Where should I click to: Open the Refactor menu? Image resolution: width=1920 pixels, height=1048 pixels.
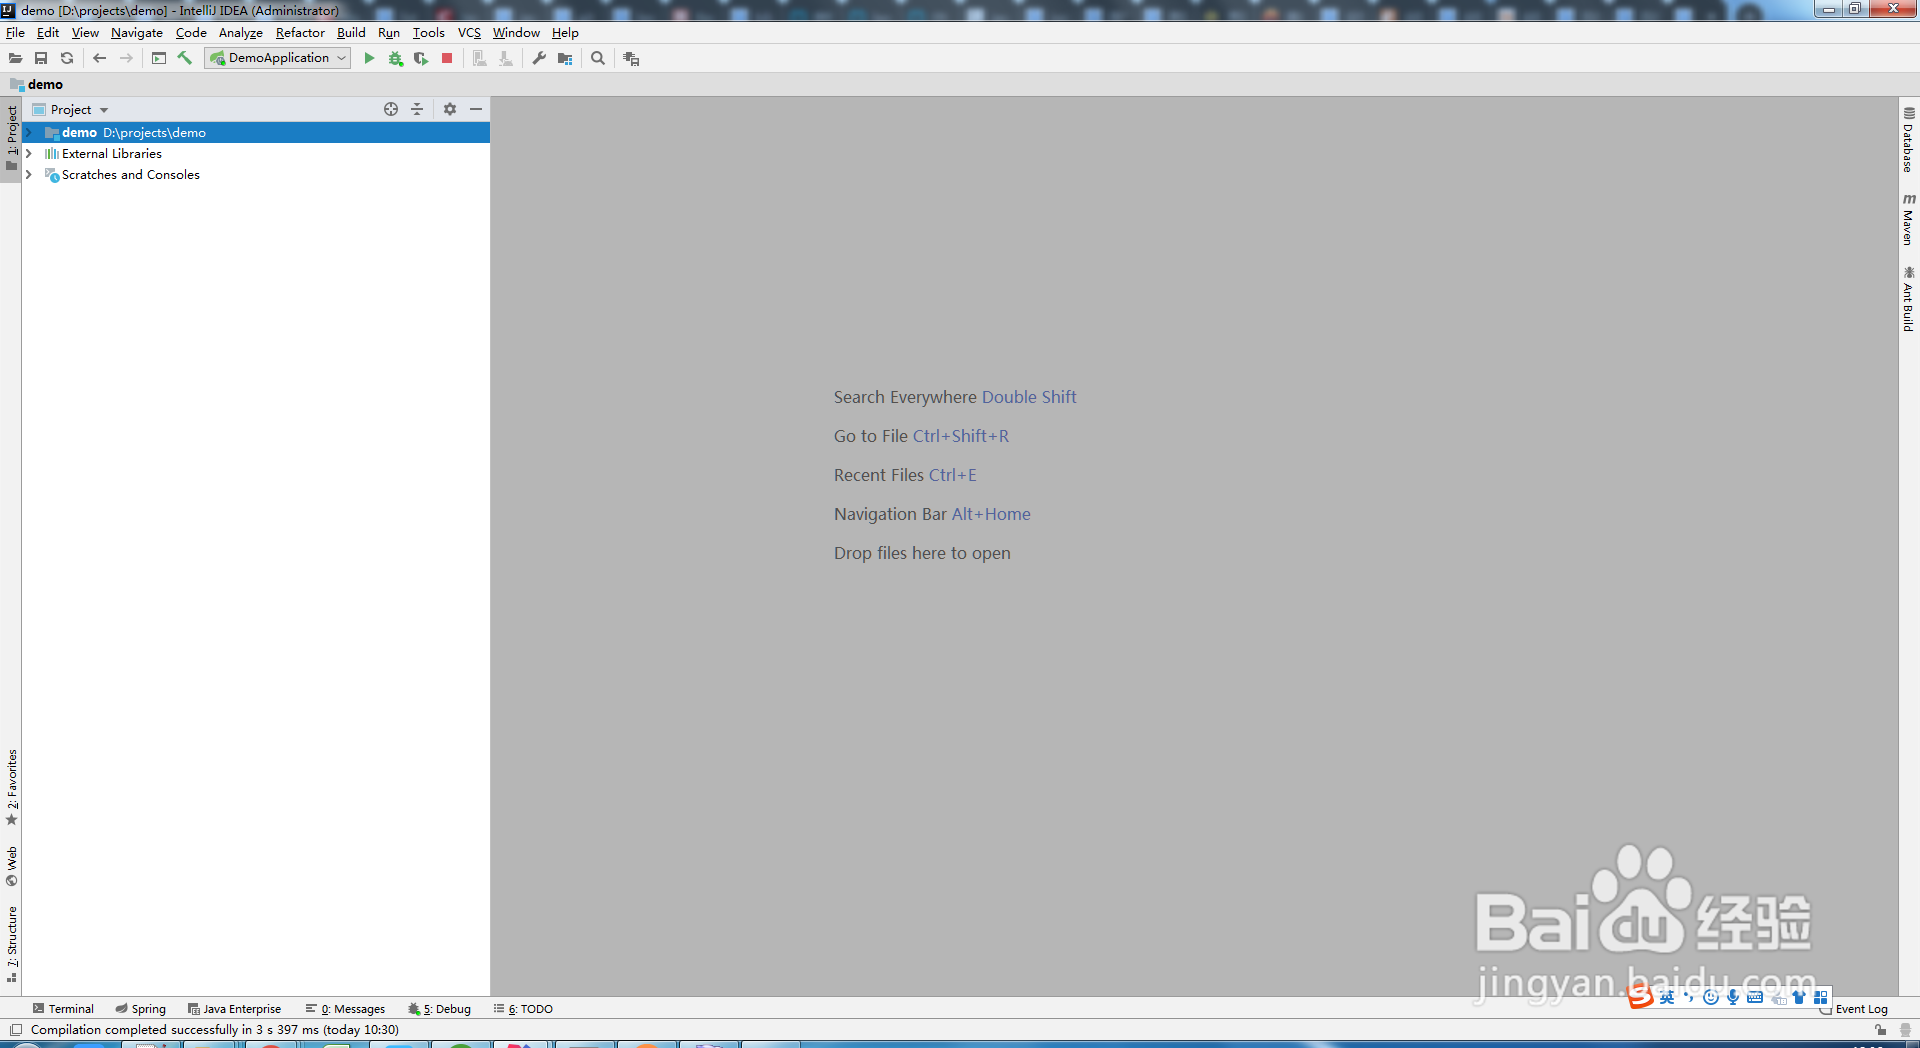coord(300,32)
